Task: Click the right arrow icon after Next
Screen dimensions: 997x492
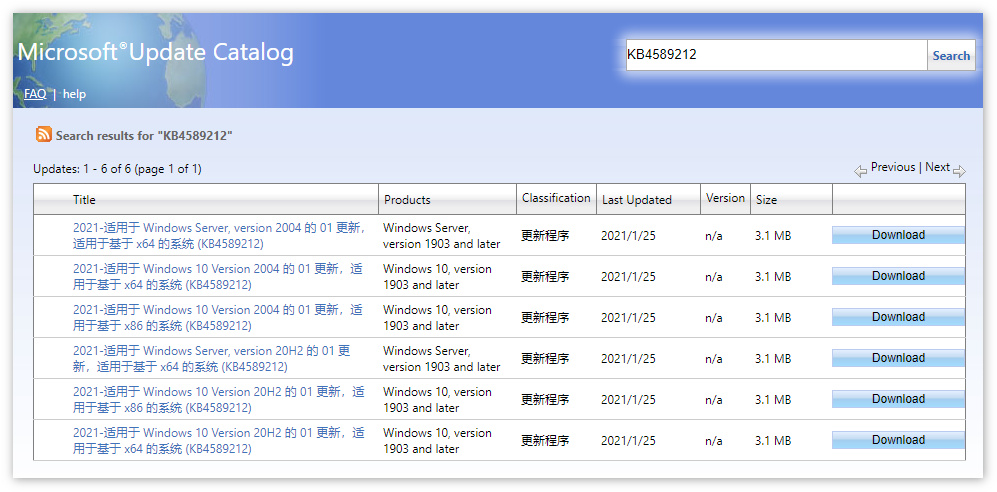Action: 959,171
